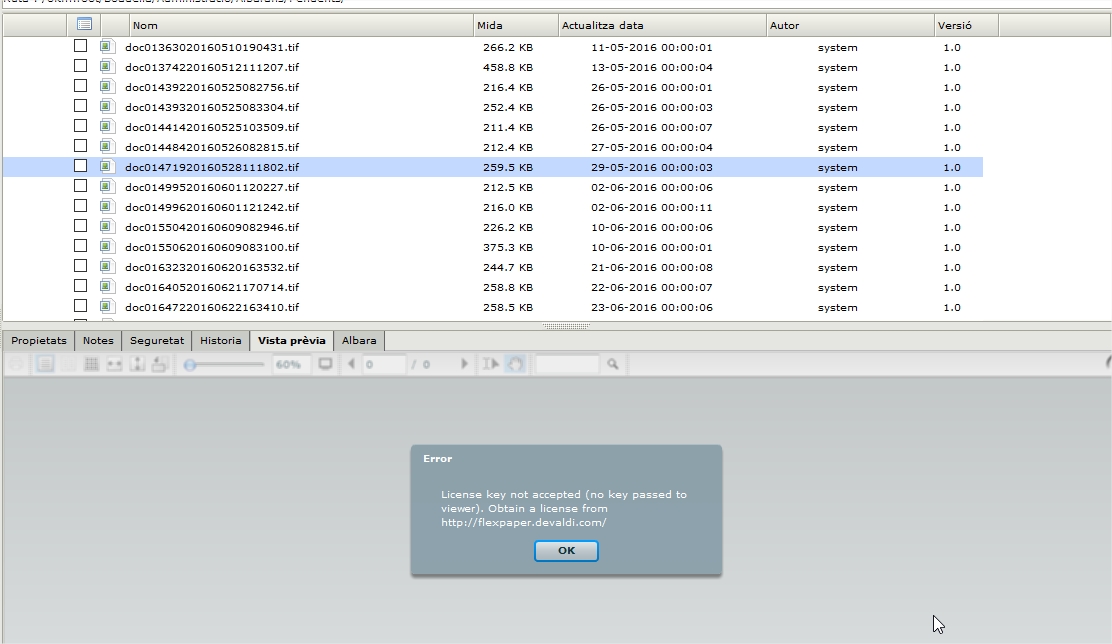Switch to thumbnail grid view icon
This screenshot has width=1112, height=644.
point(91,365)
